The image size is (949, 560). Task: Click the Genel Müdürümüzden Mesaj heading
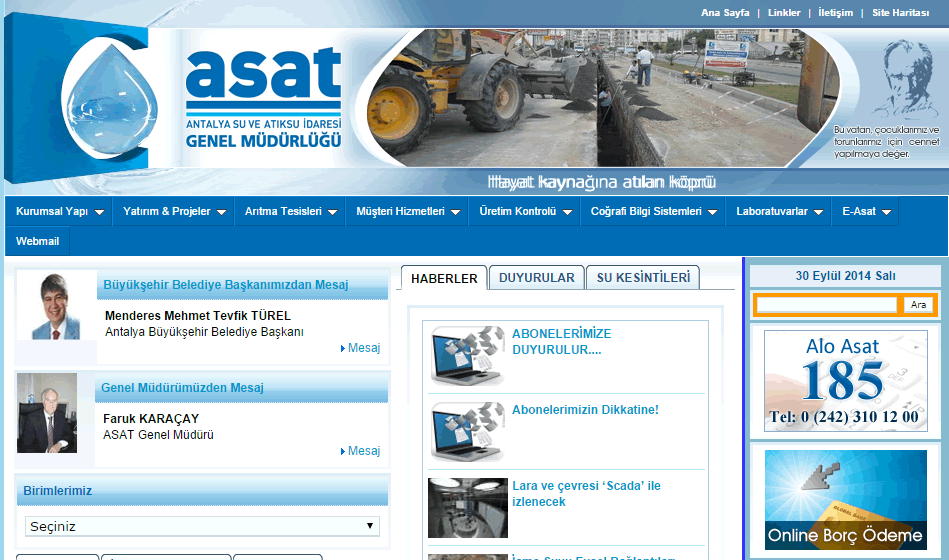182,387
